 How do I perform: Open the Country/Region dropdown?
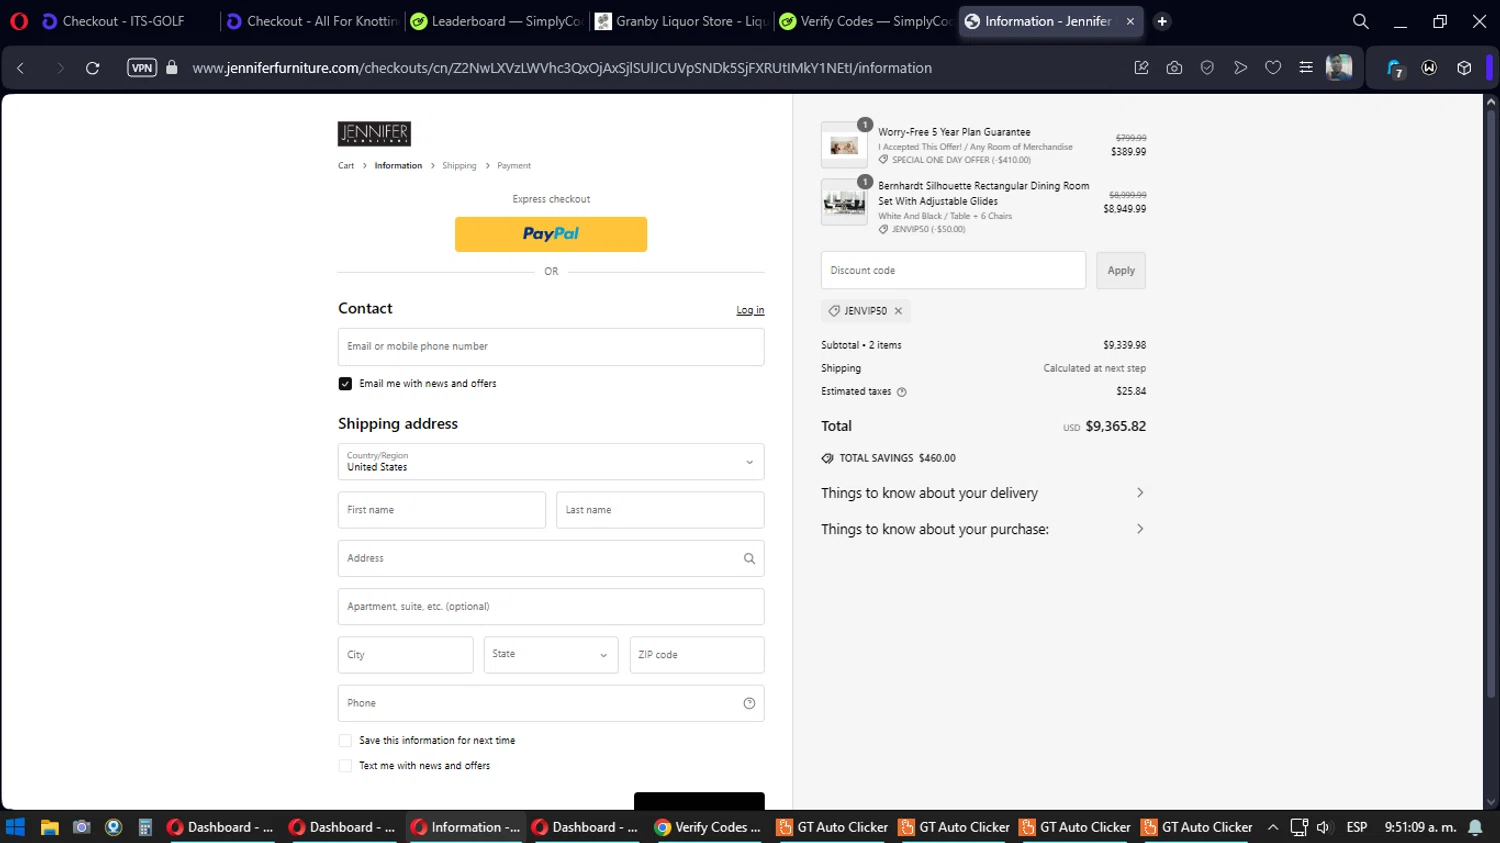click(551, 462)
